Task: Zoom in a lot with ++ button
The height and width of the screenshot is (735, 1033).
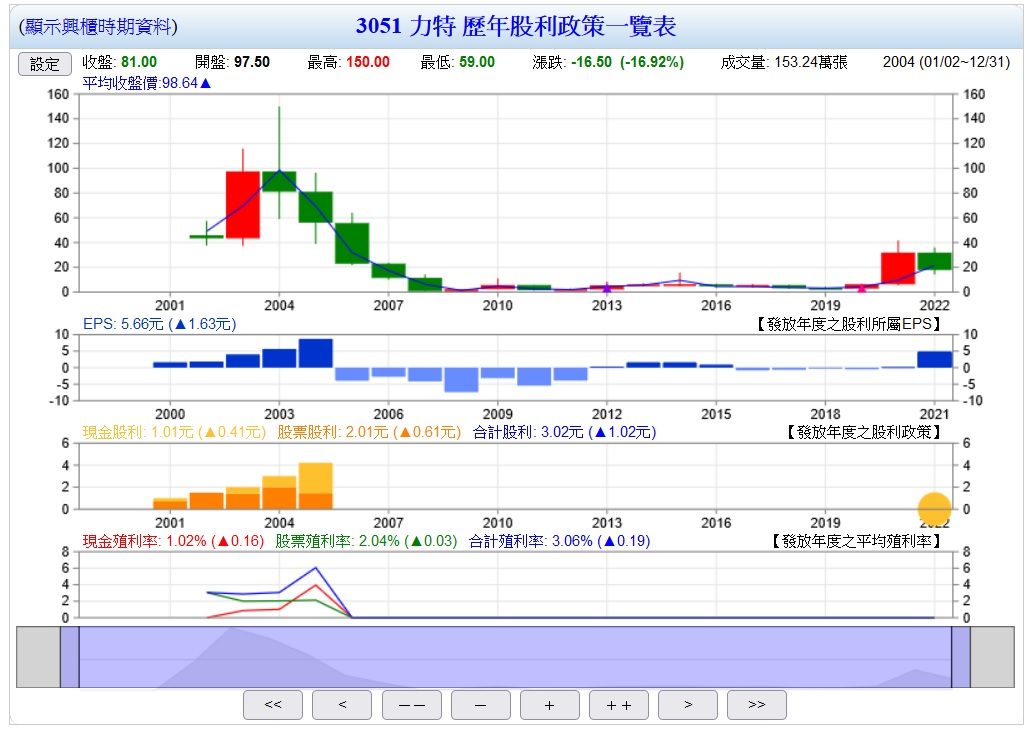Action: [x=618, y=705]
